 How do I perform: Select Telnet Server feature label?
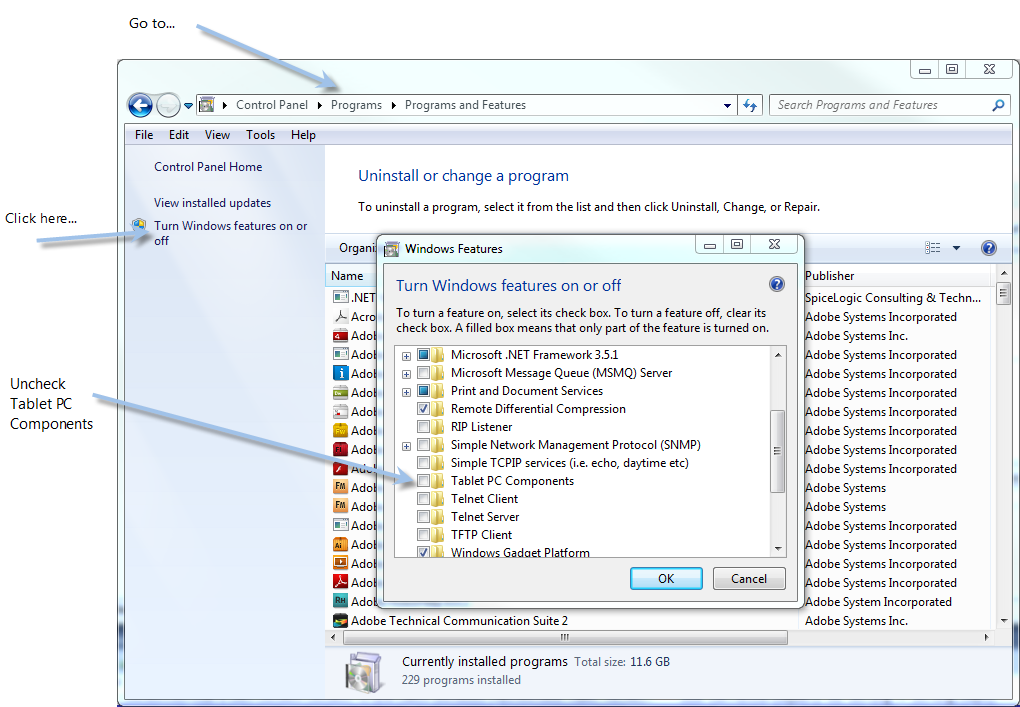pyautogui.click(x=485, y=517)
